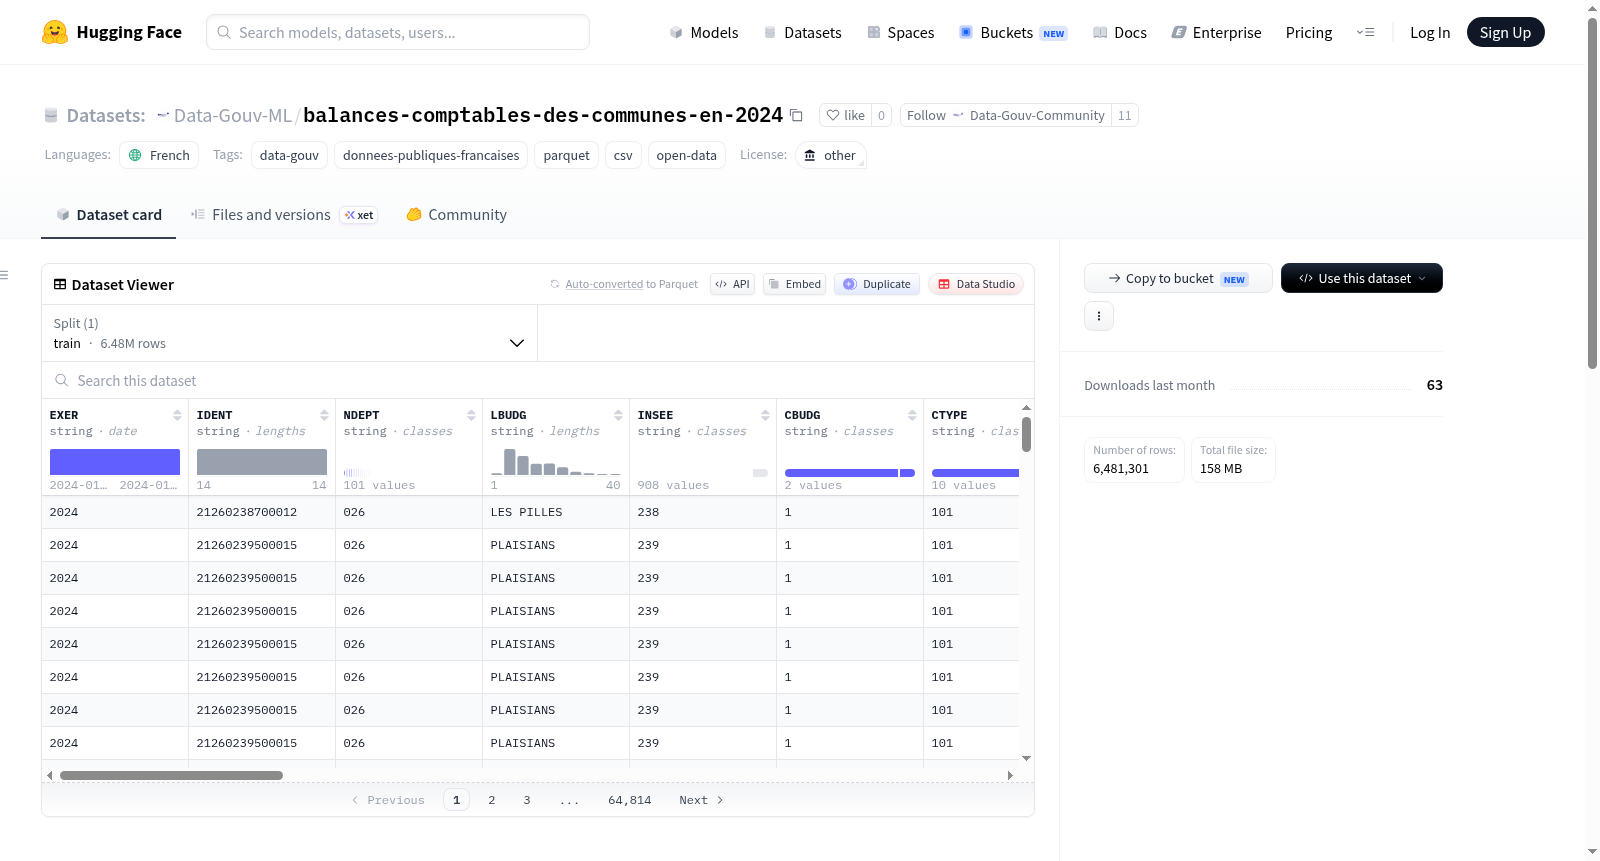Screen dimensions: 1600x861
Task: Open the Split train dropdown
Action: 289,333
